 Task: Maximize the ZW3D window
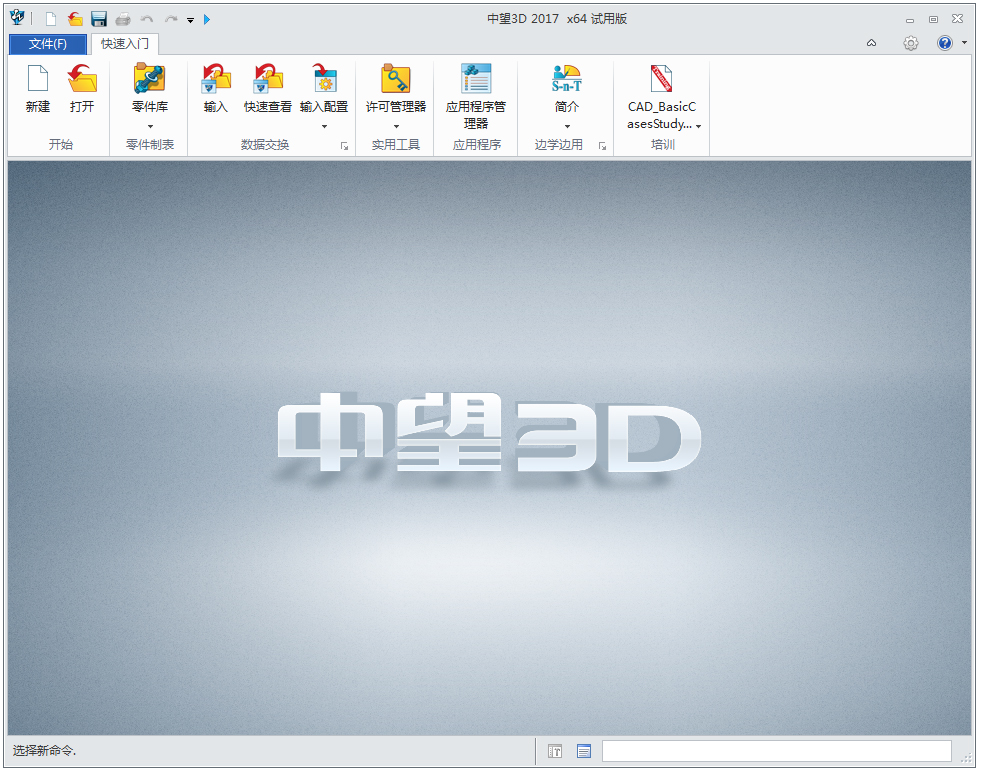[933, 19]
